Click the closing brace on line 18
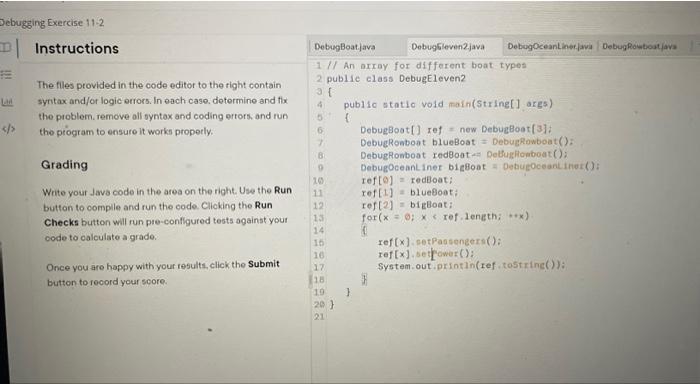The width and height of the screenshot is (700, 384). pos(364,280)
